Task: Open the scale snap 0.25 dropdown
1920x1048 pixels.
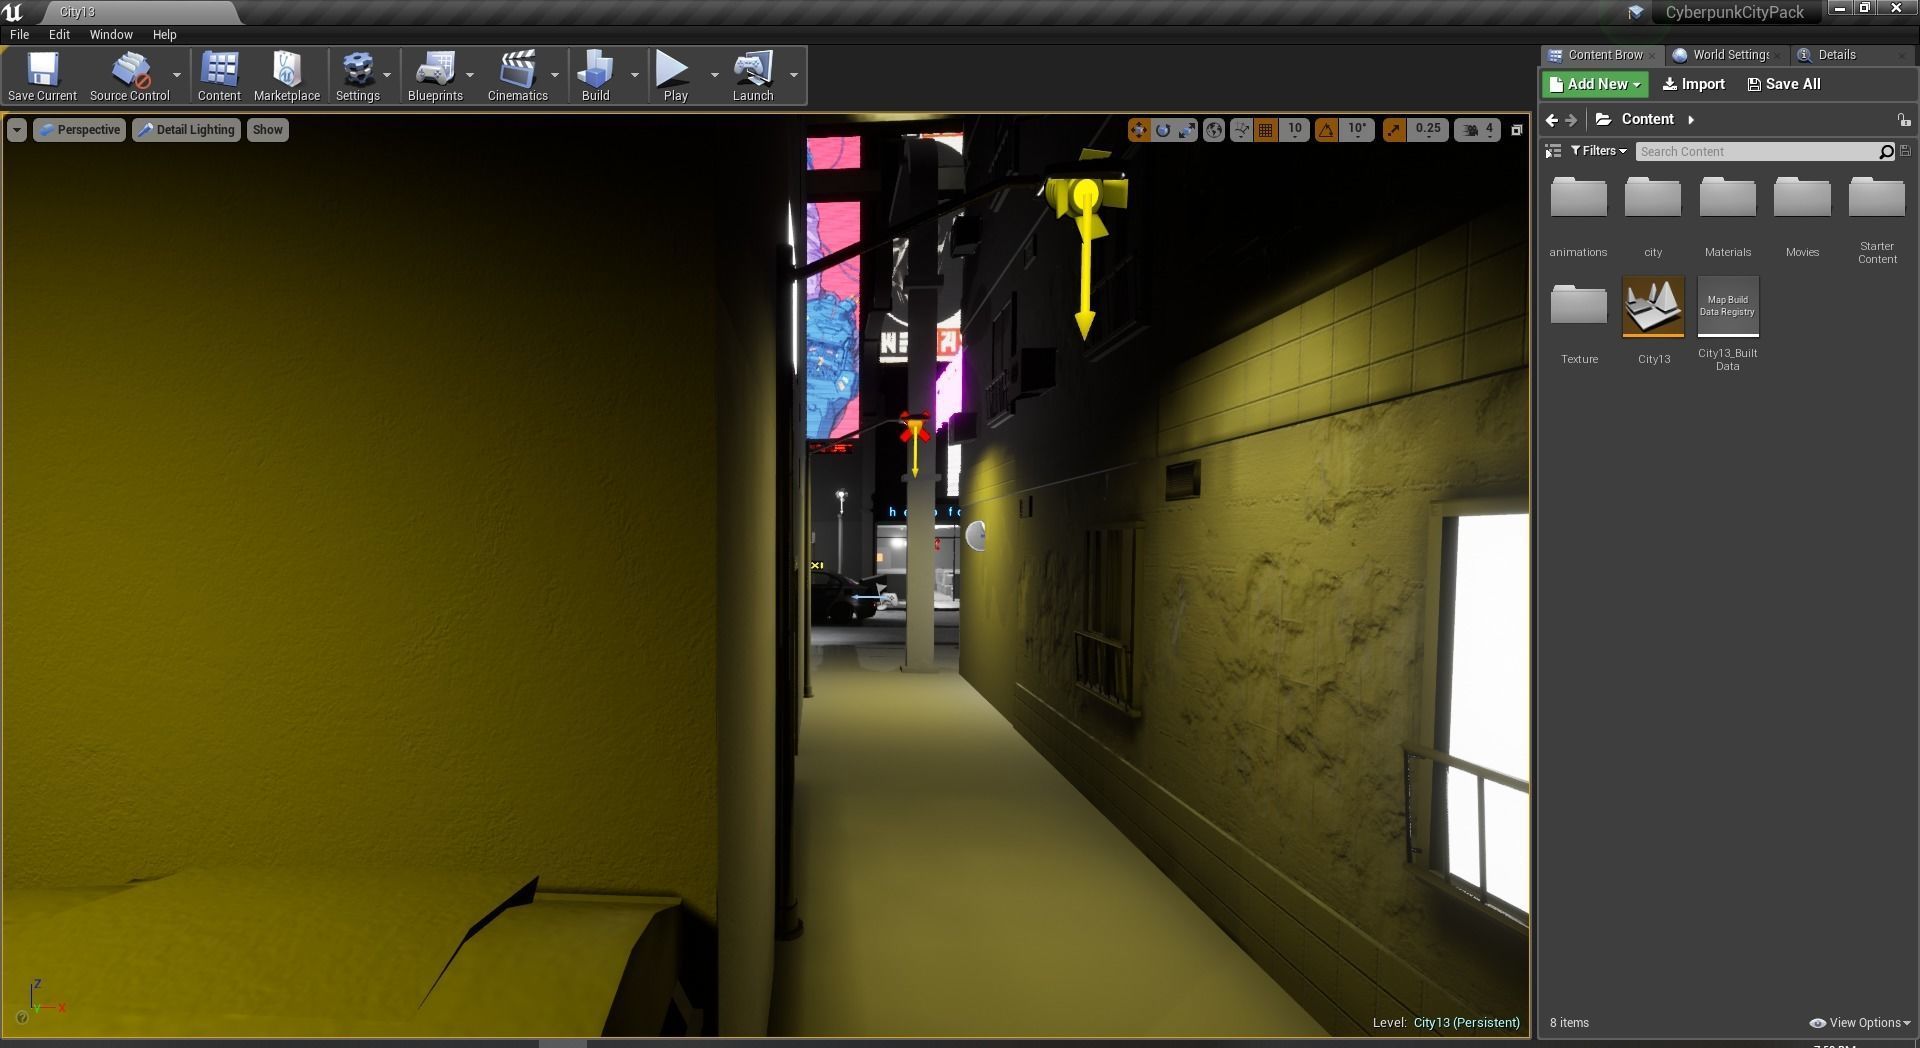Action: 1427,130
